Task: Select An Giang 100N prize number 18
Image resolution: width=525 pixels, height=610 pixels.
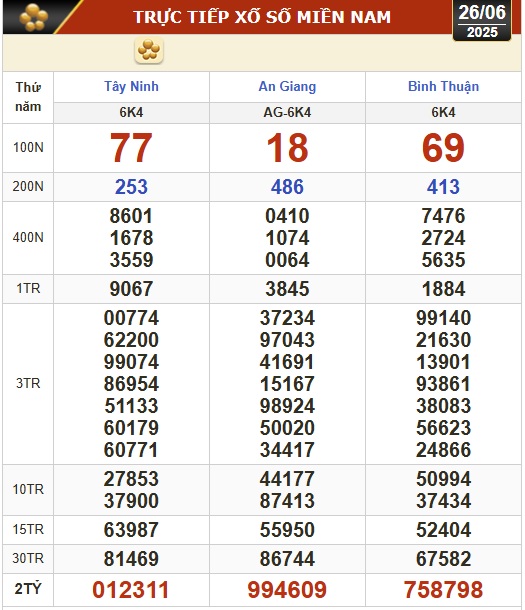Action: (x=287, y=148)
